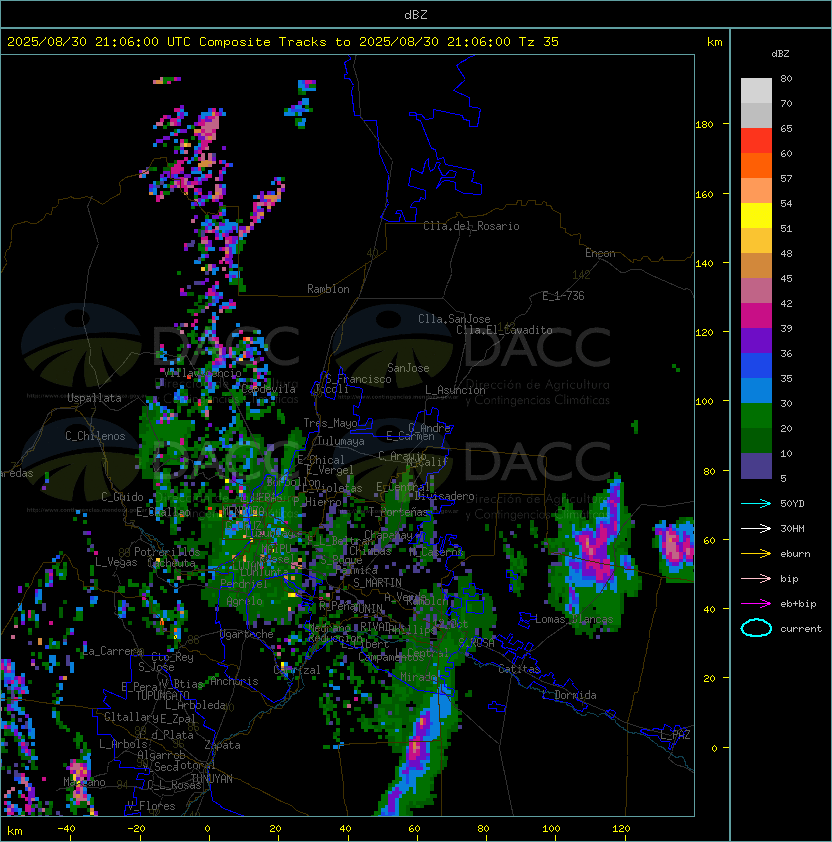Click the 'C_Chilenos' place label
The height and width of the screenshot is (842, 832).
click(x=95, y=436)
